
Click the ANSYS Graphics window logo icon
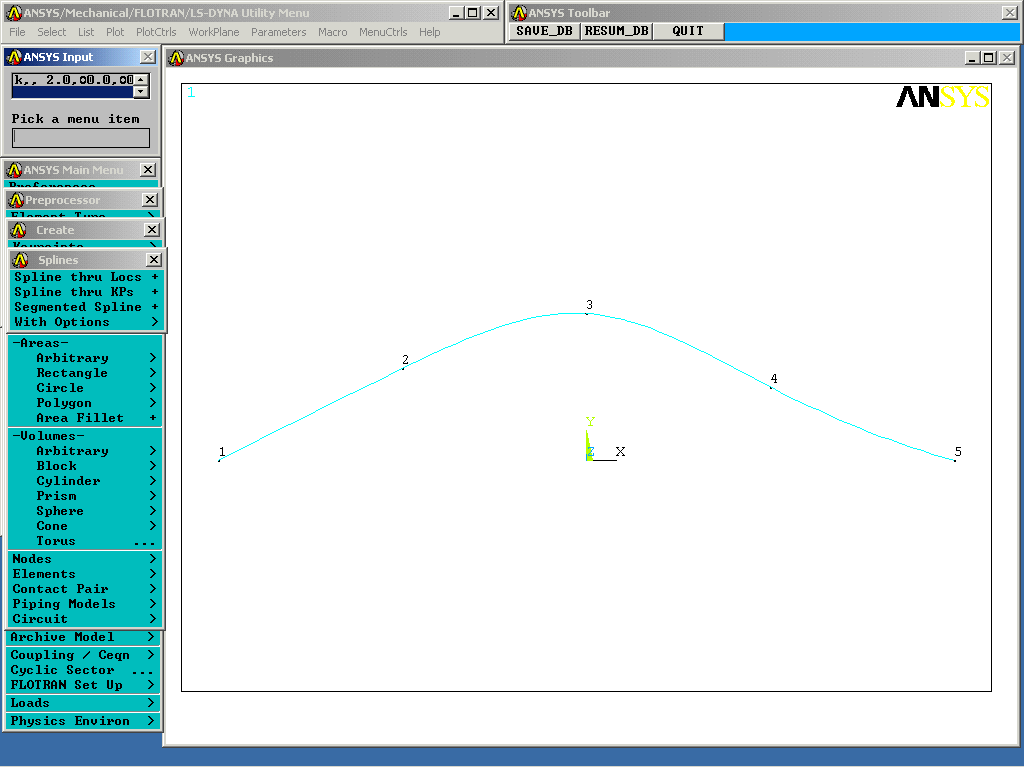click(176, 58)
